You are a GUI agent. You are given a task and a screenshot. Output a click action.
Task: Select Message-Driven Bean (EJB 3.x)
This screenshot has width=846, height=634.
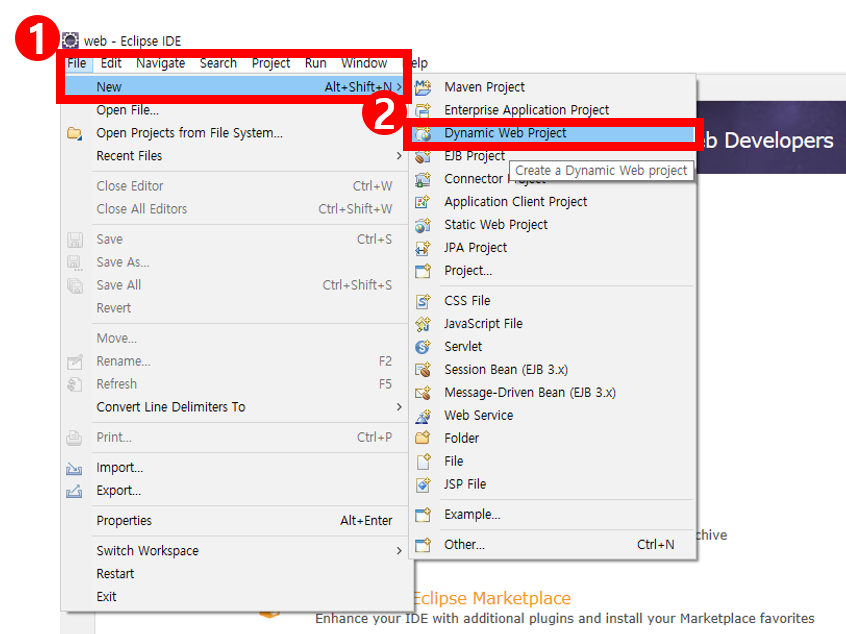(x=552, y=392)
